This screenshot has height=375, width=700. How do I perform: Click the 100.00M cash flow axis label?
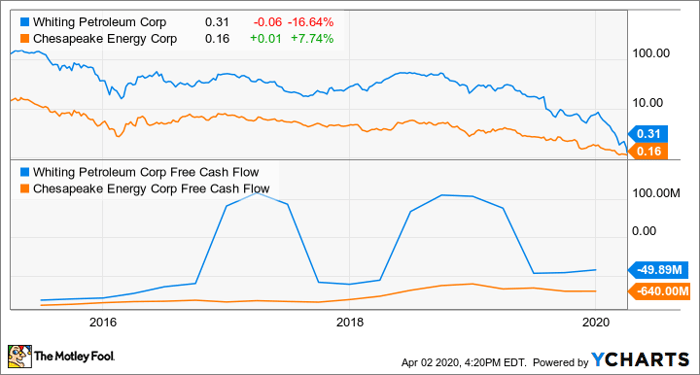tap(658, 193)
